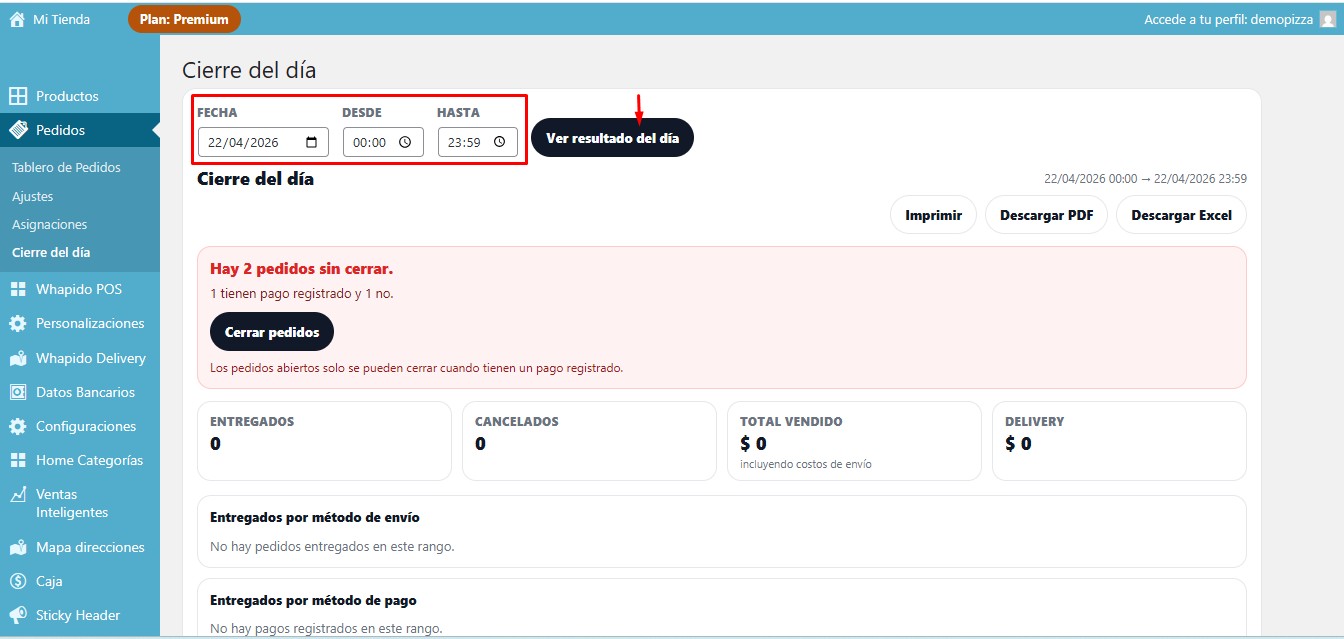The image size is (1344, 639).
Task: Click the Datos Bancarios icon
Action: (18, 392)
